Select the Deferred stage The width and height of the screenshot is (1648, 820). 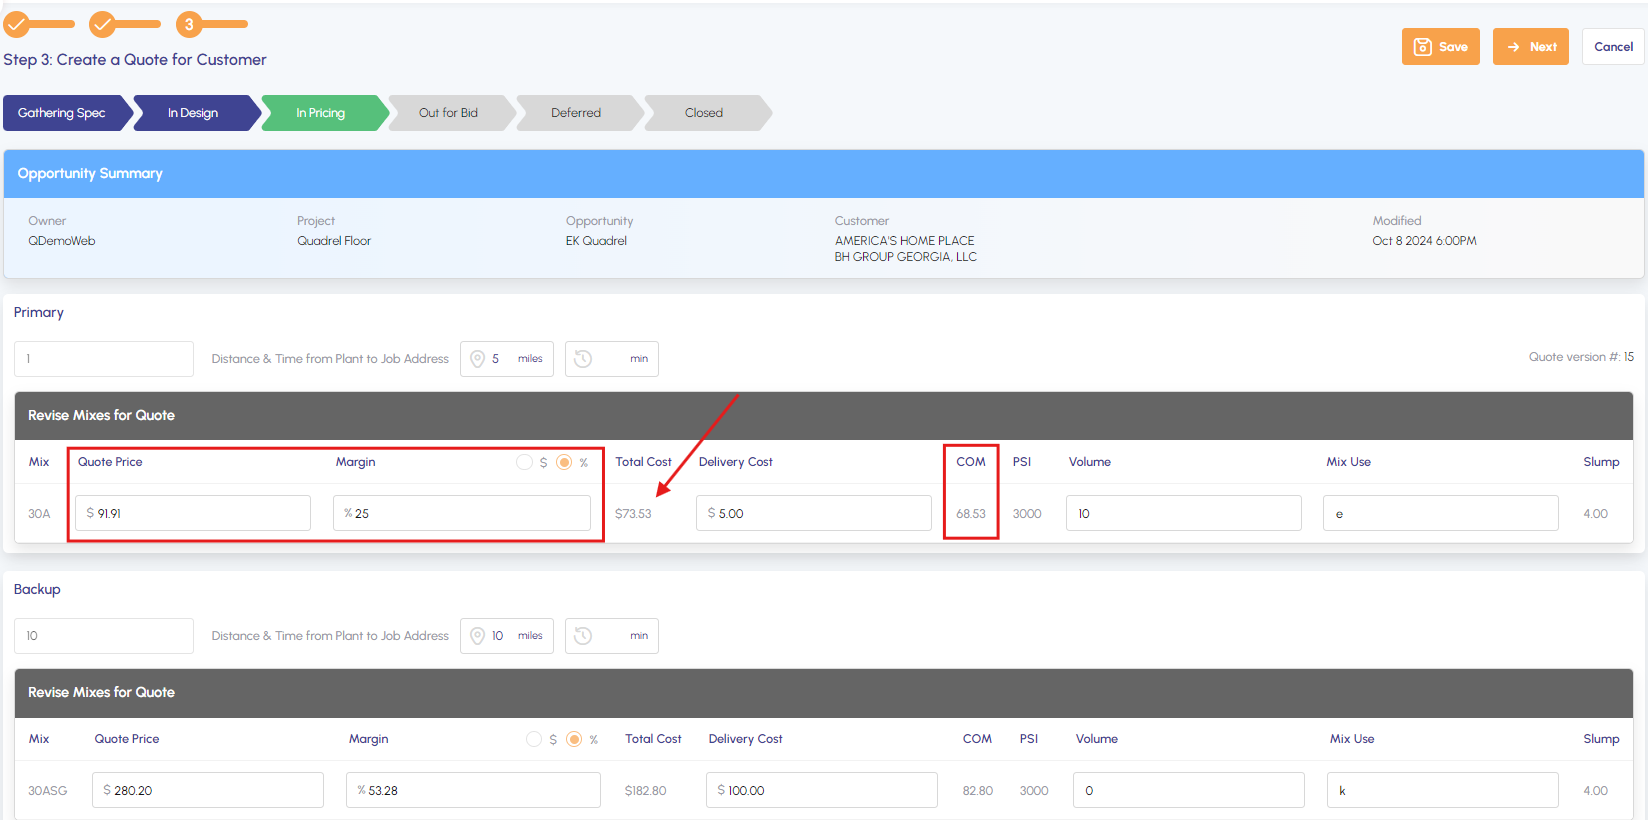[579, 113]
